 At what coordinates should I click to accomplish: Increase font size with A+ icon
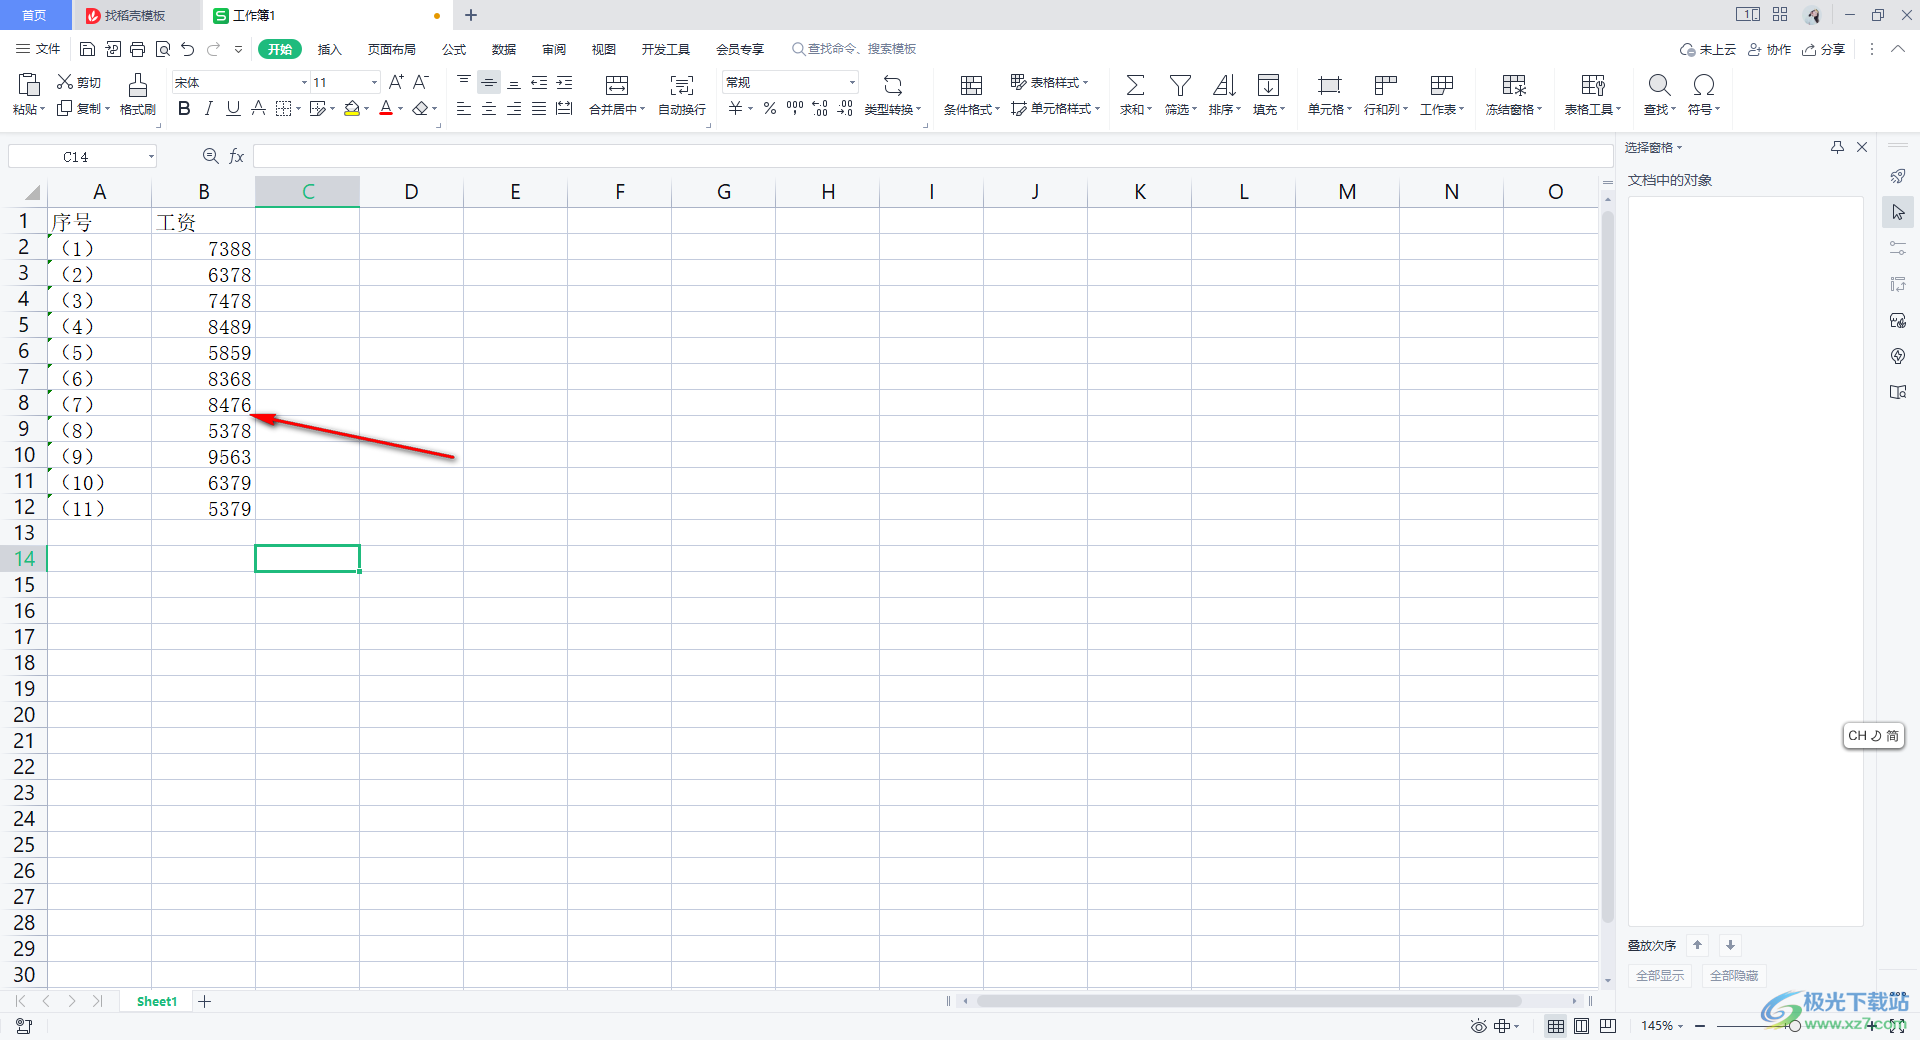click(396, 82)
